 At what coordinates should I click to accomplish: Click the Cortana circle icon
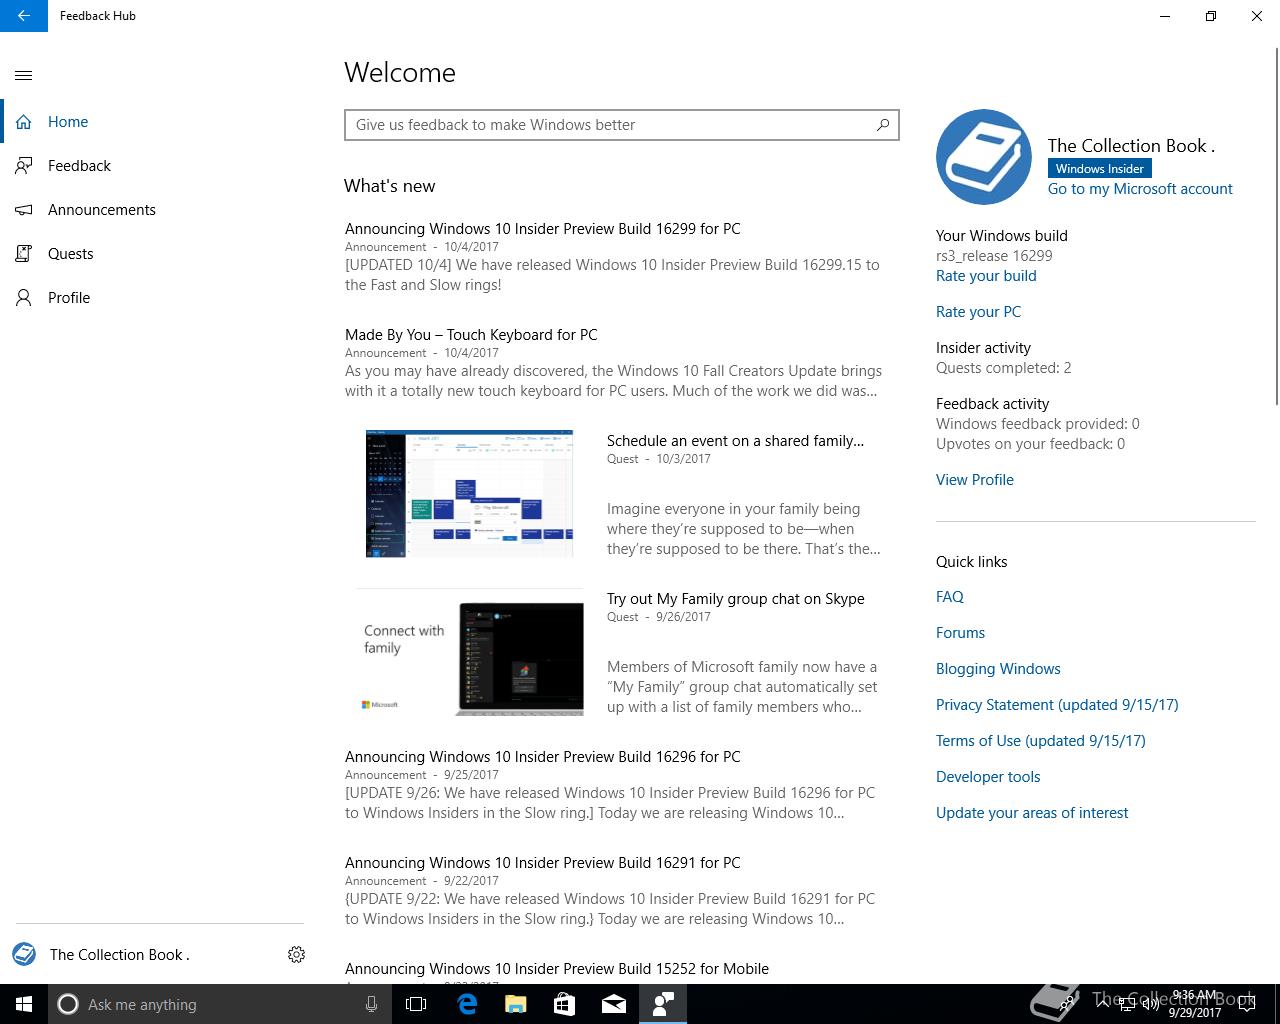(x=68, y=1004)
